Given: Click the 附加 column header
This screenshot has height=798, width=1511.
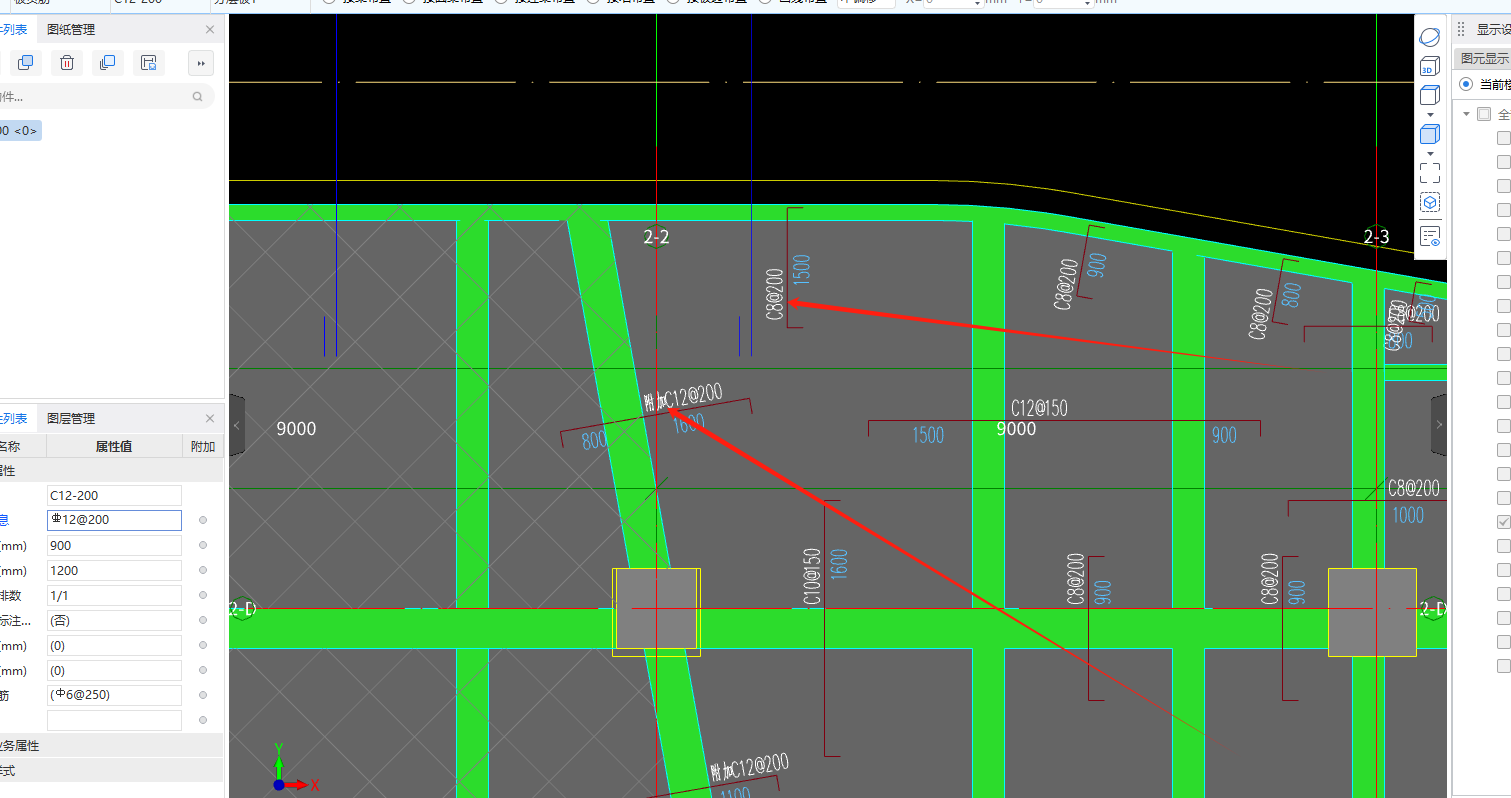Looking at the screenshot, I should tap(203, 446).
